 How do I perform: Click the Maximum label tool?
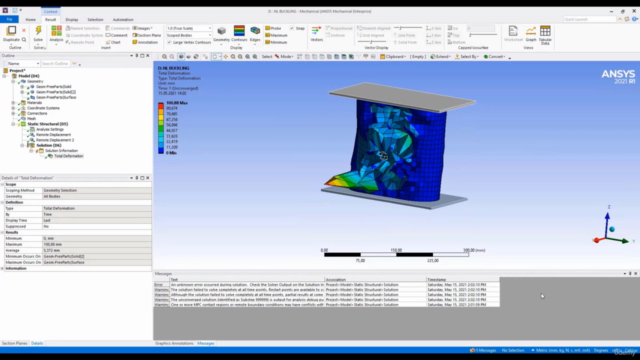[276, 35]
